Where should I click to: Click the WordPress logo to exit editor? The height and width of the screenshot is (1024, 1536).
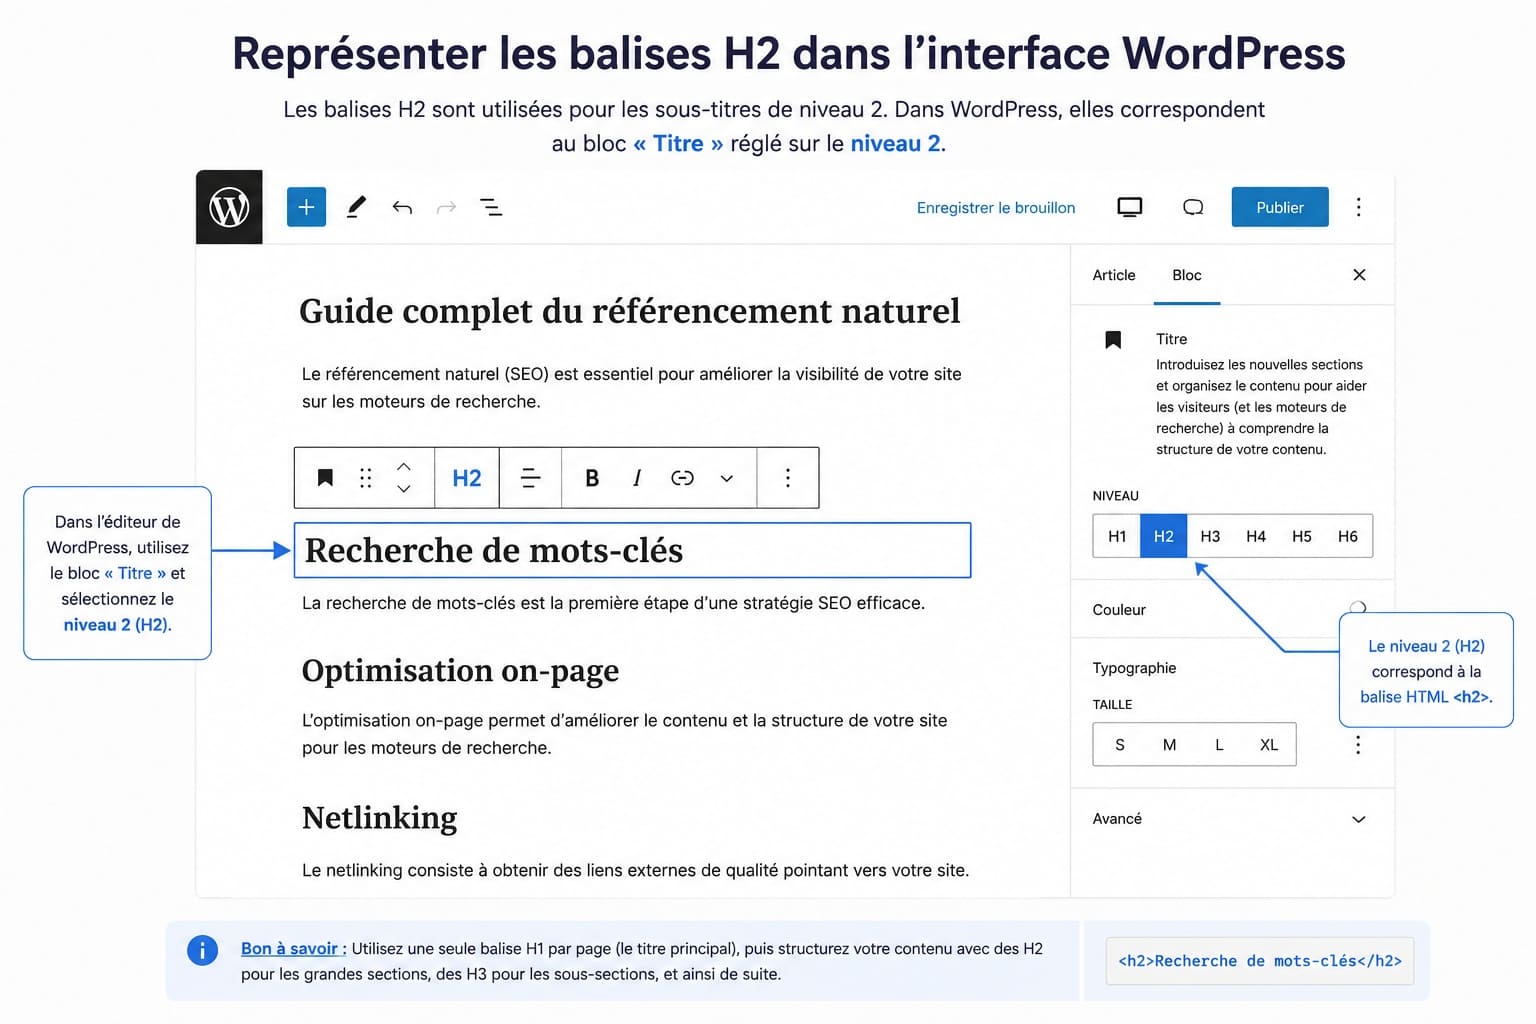coord(229,207)
